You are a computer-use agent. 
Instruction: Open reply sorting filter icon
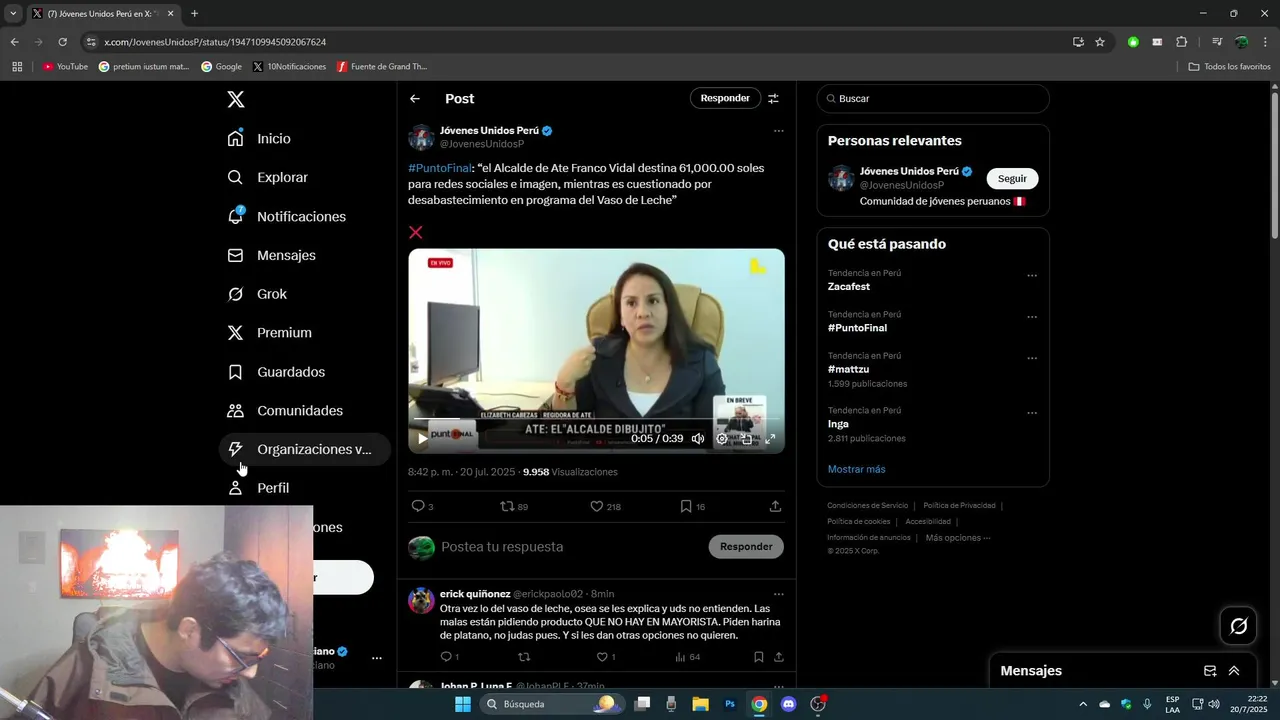(773, 98)
